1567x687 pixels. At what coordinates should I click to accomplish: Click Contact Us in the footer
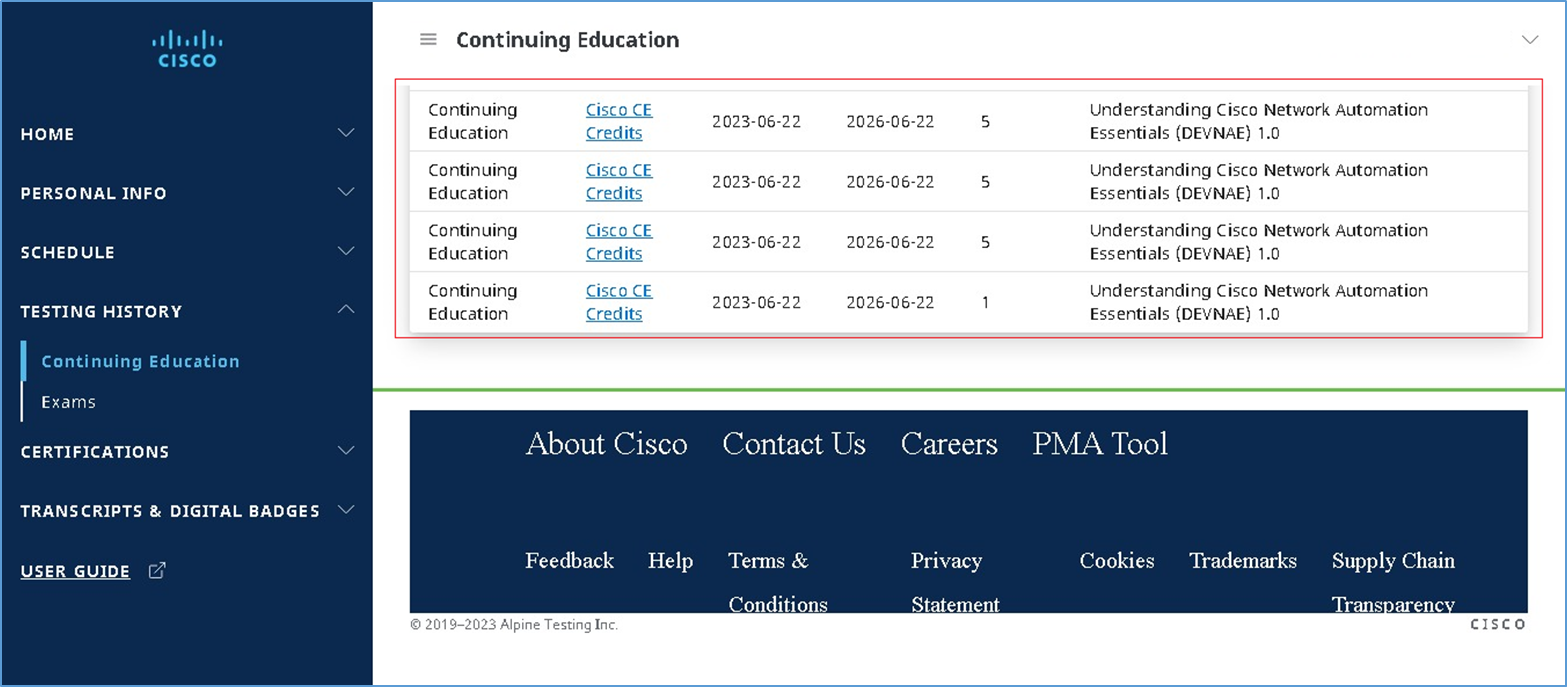793,444
